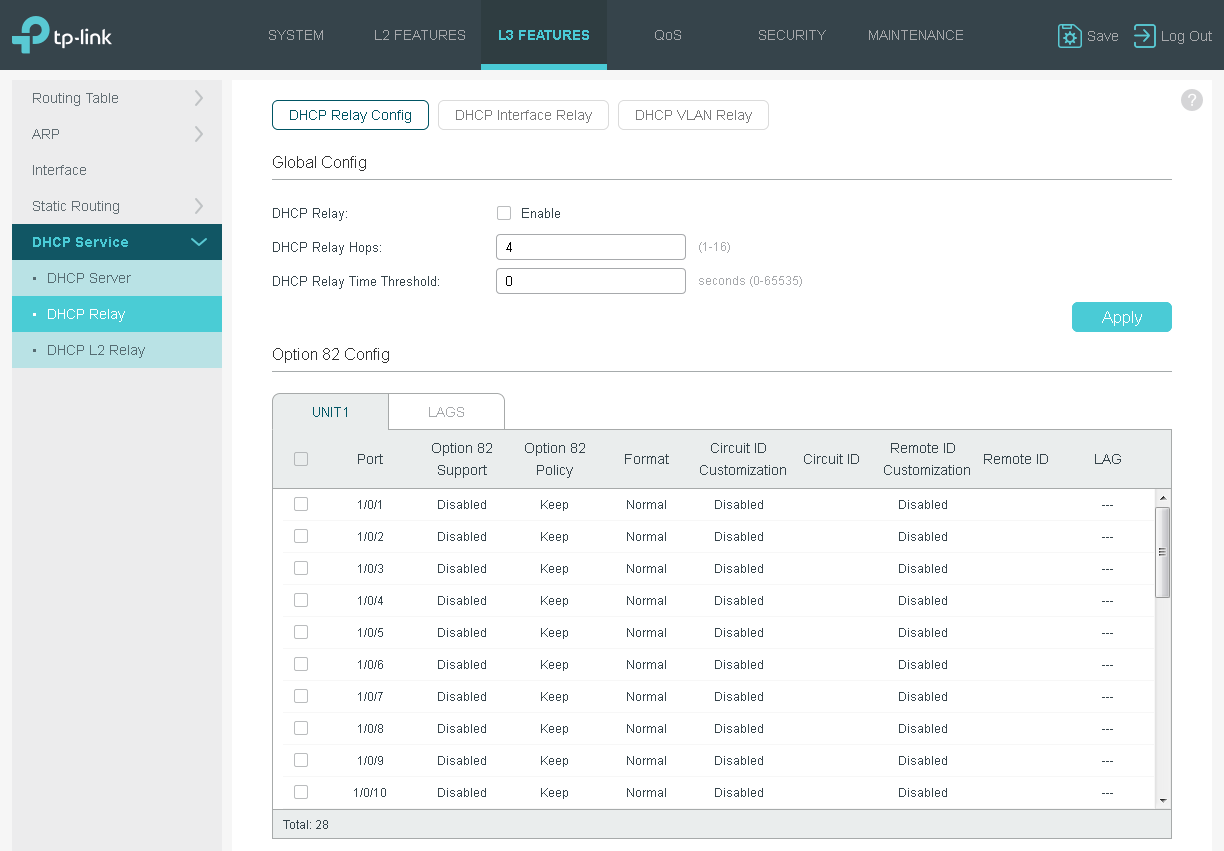The height and width of the screenshot is (851, 1224).
Task: Enable the DHCP Relay checkbox
Action: tap(504, 213)
